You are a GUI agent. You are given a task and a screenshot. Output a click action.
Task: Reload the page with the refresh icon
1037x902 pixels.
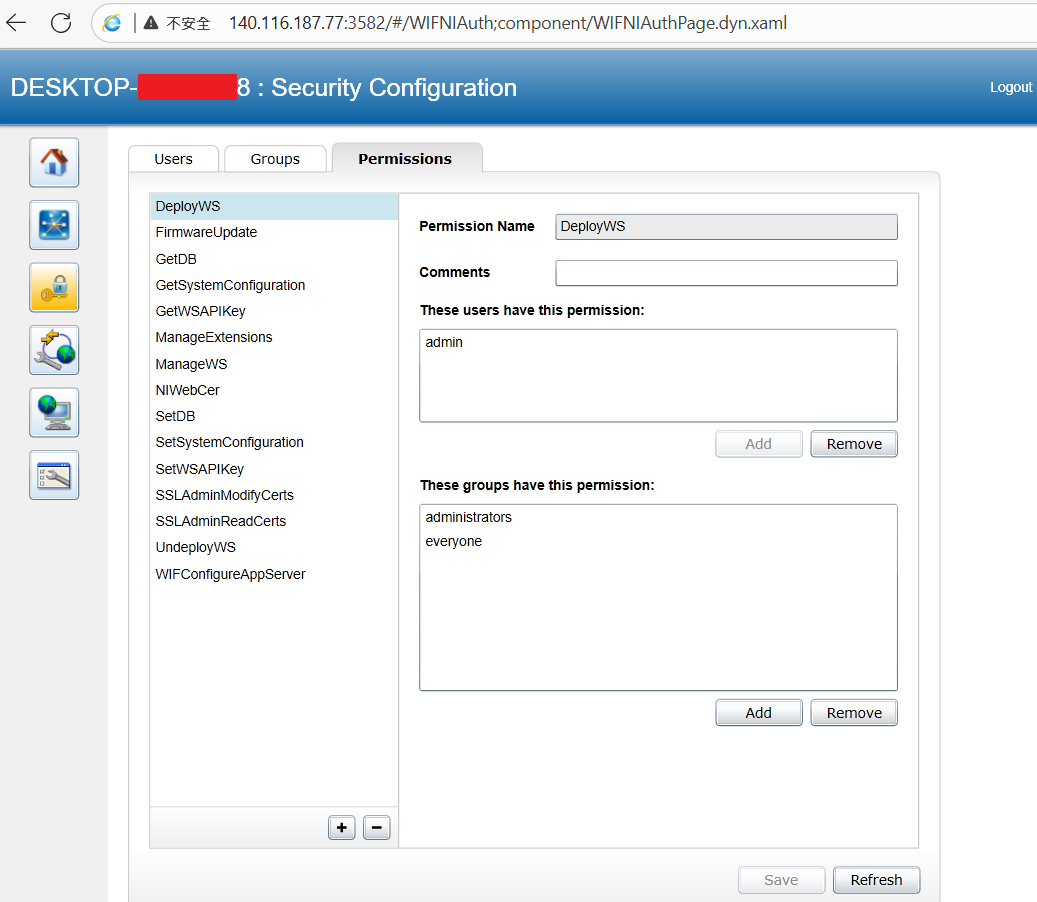point(61,22)
